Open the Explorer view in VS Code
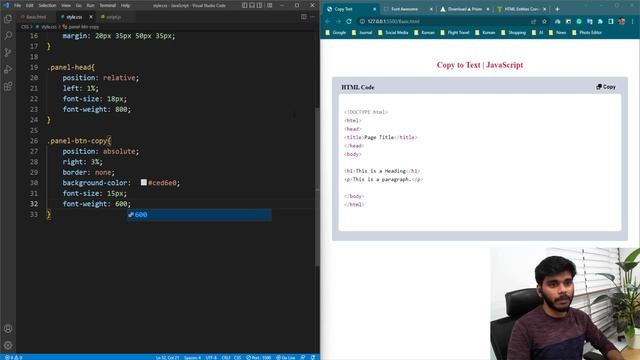The height and width of the screenshot is (360, 640). pos(8,18)
